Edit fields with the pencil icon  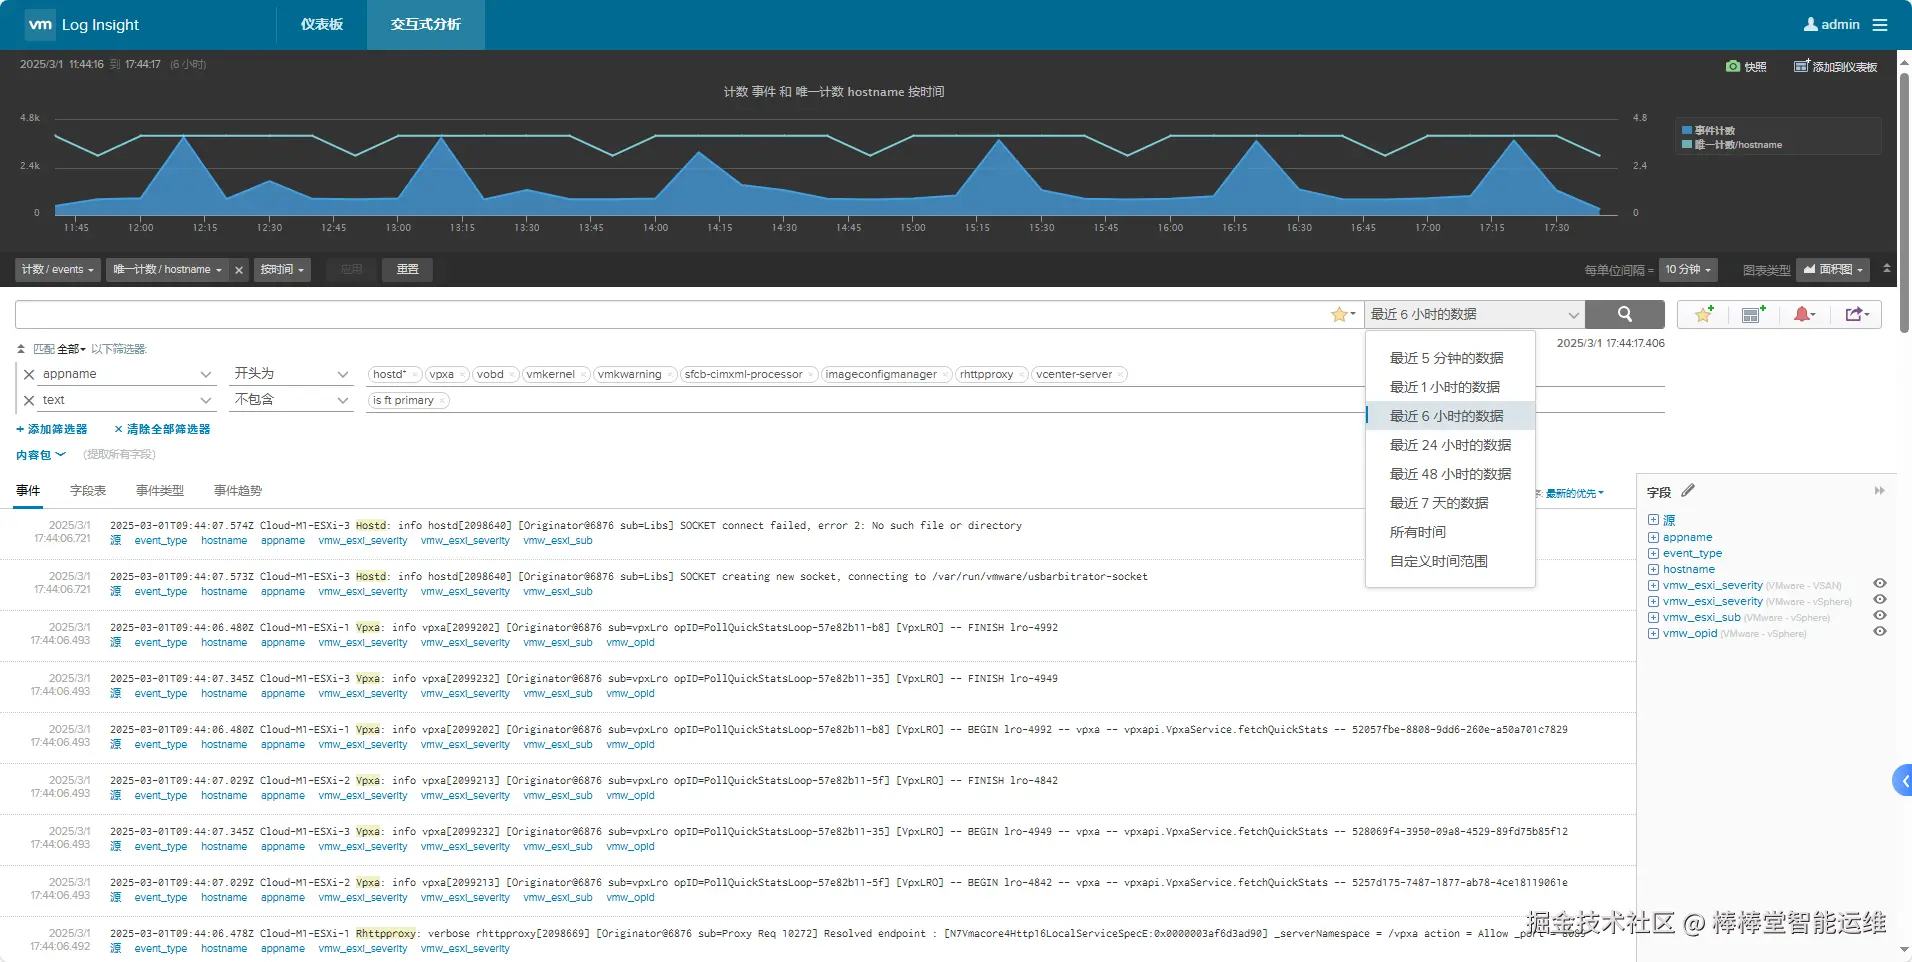coord(1688,491)
